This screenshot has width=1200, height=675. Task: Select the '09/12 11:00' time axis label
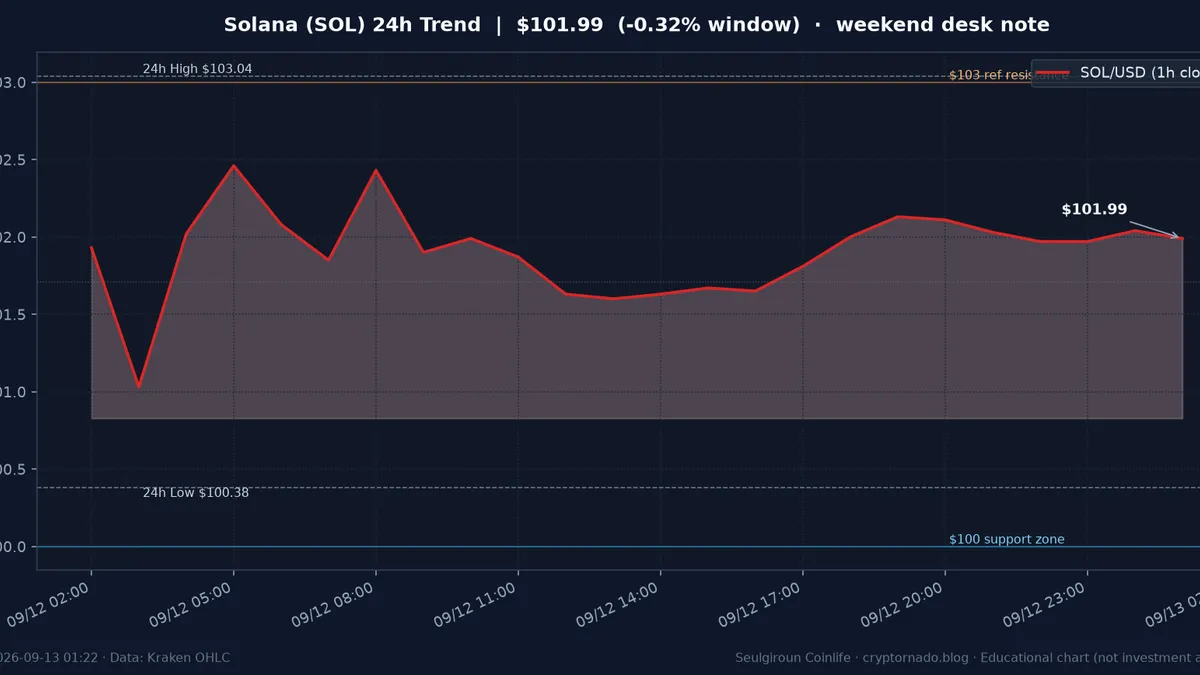476,605
